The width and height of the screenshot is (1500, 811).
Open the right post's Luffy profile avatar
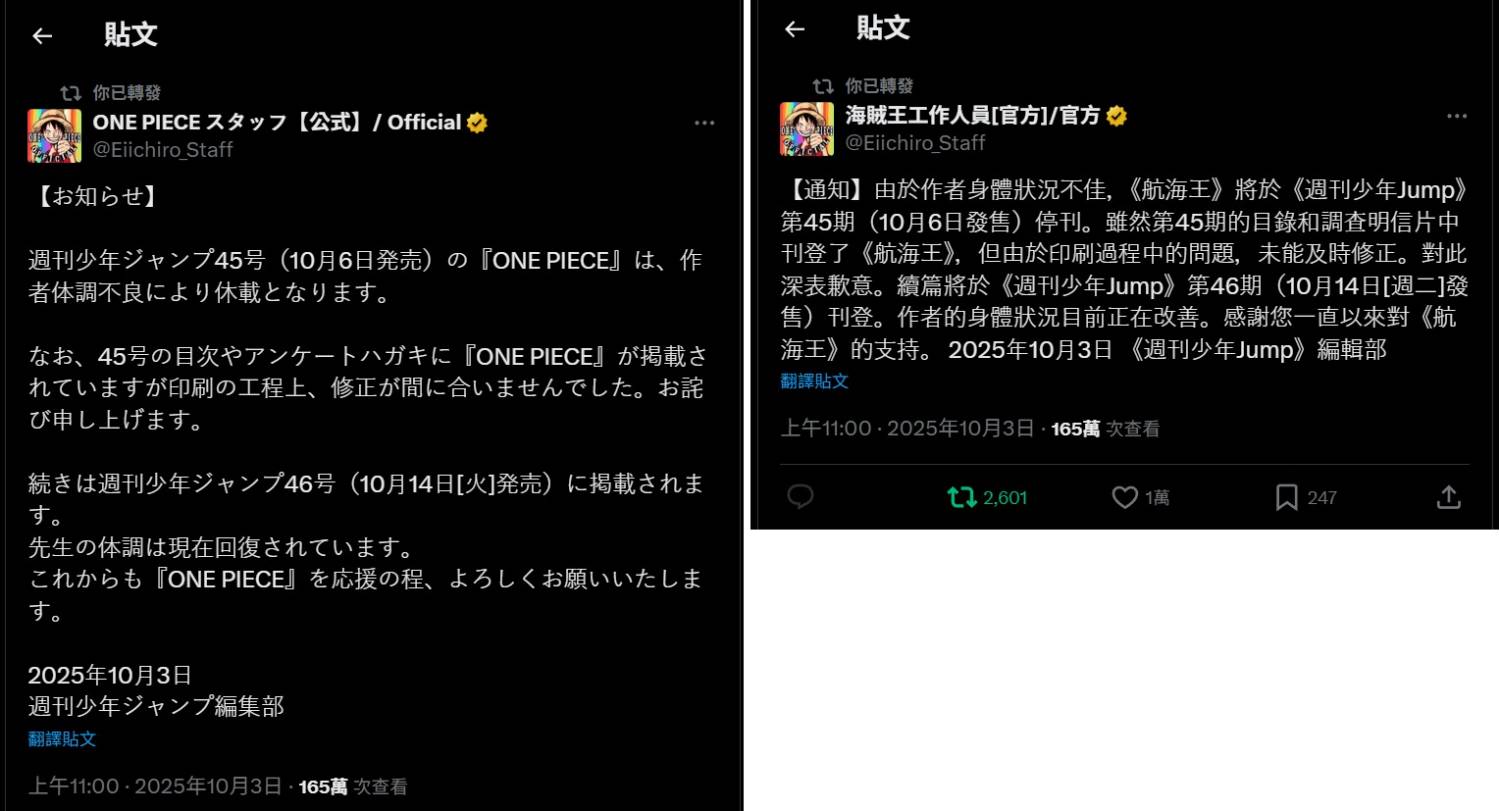point(806,129)
